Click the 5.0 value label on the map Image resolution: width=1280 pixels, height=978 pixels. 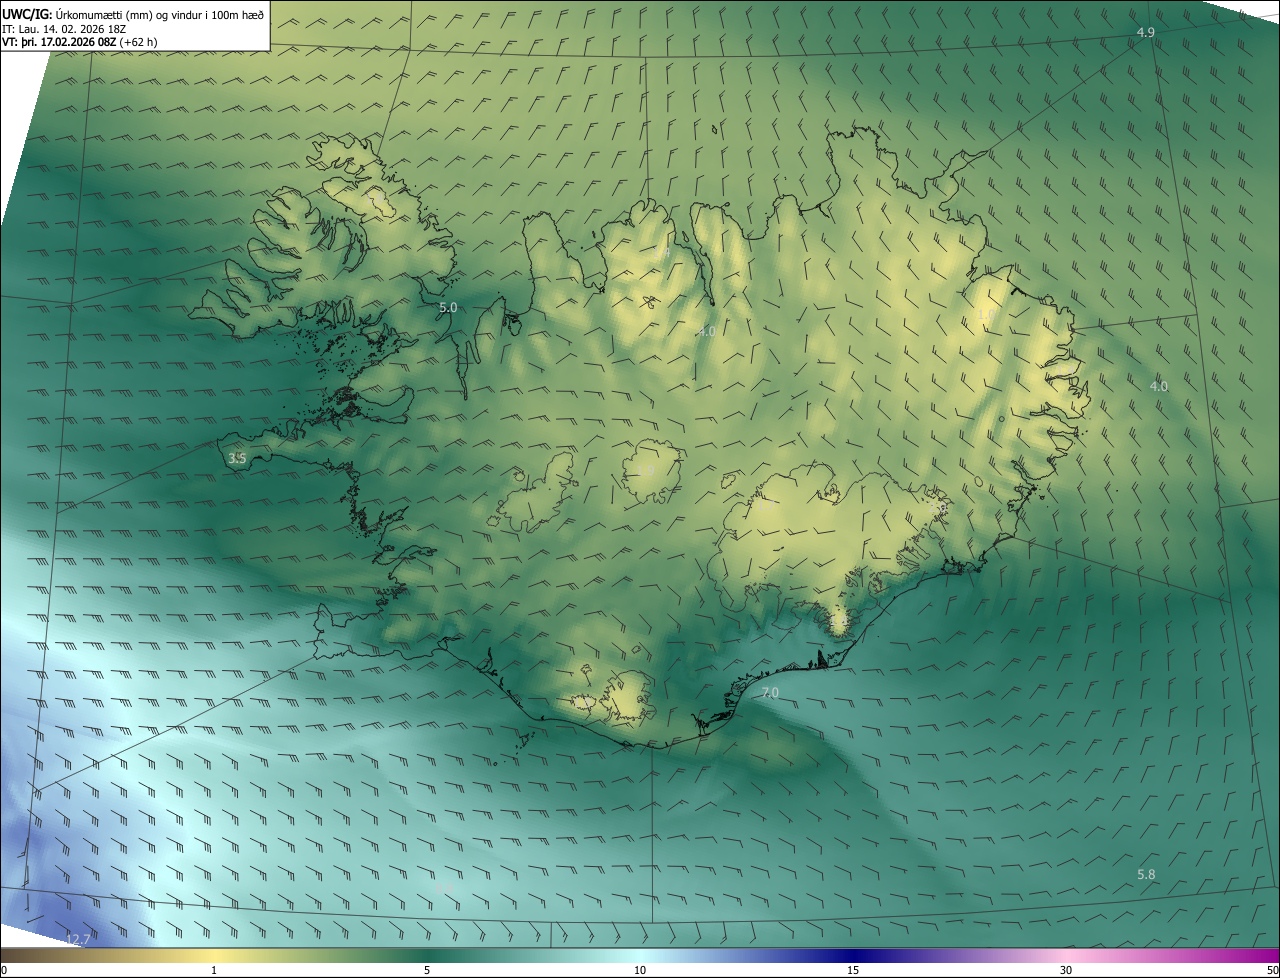click(448, 308)
